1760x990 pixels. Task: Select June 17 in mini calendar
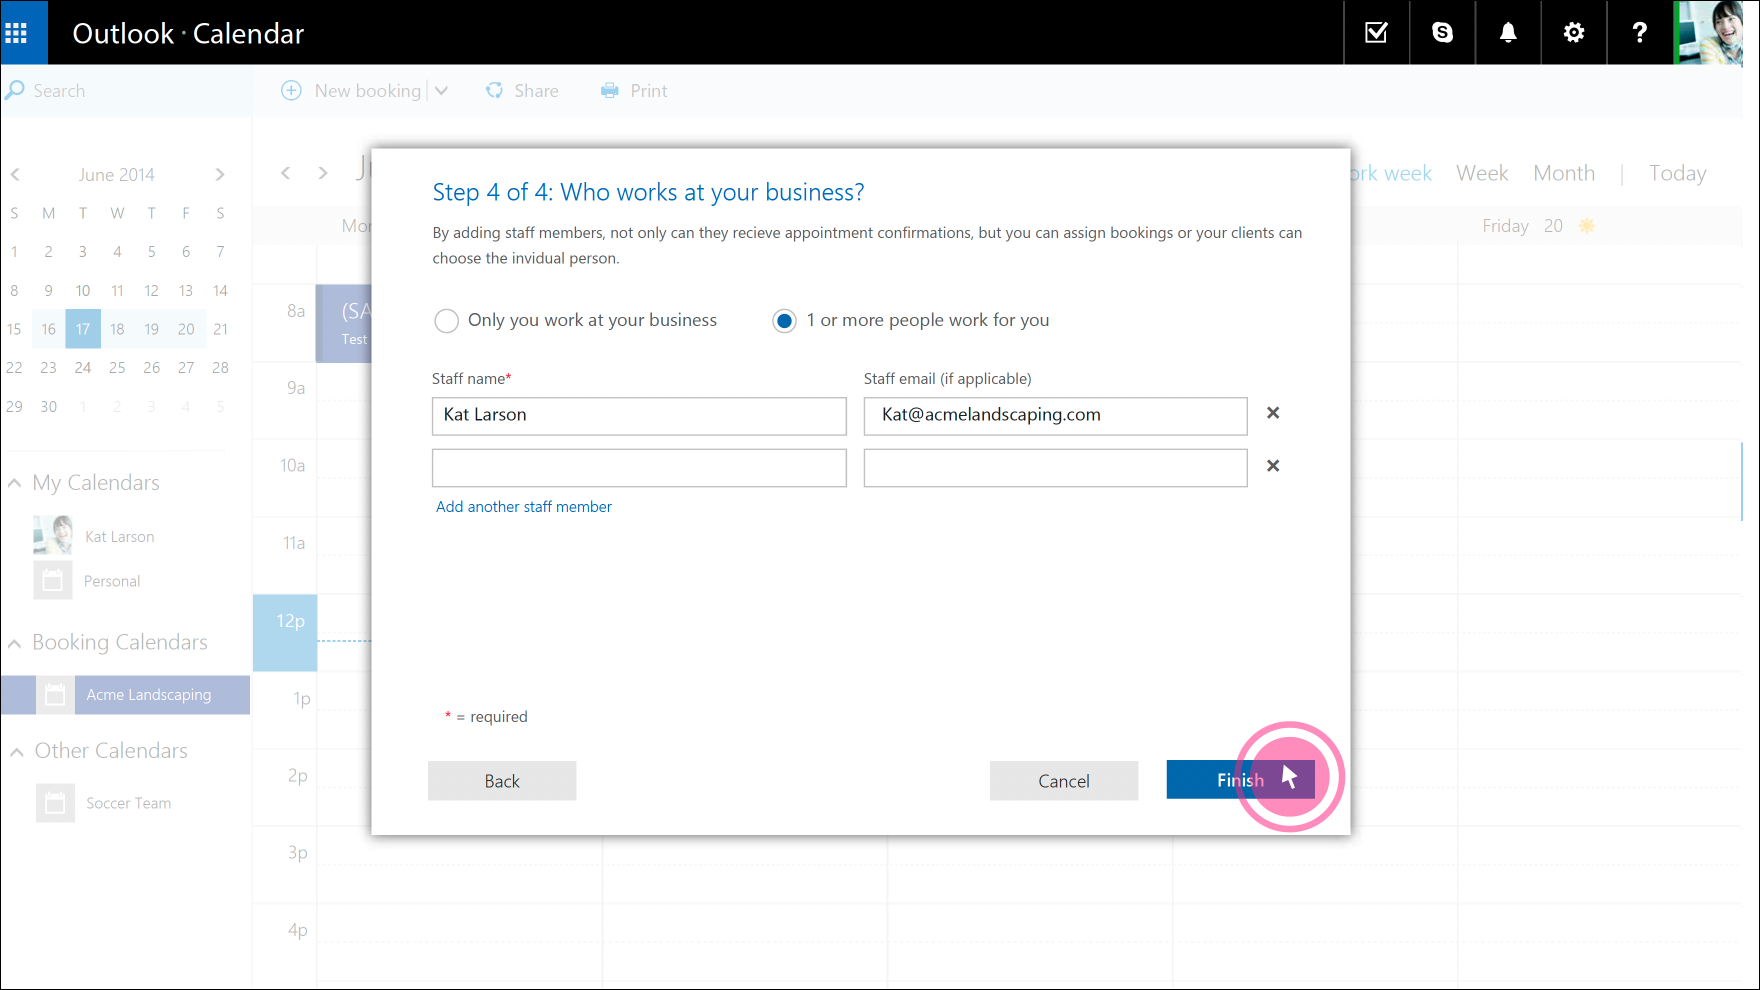pyautogui.click(x=83, y=329)
